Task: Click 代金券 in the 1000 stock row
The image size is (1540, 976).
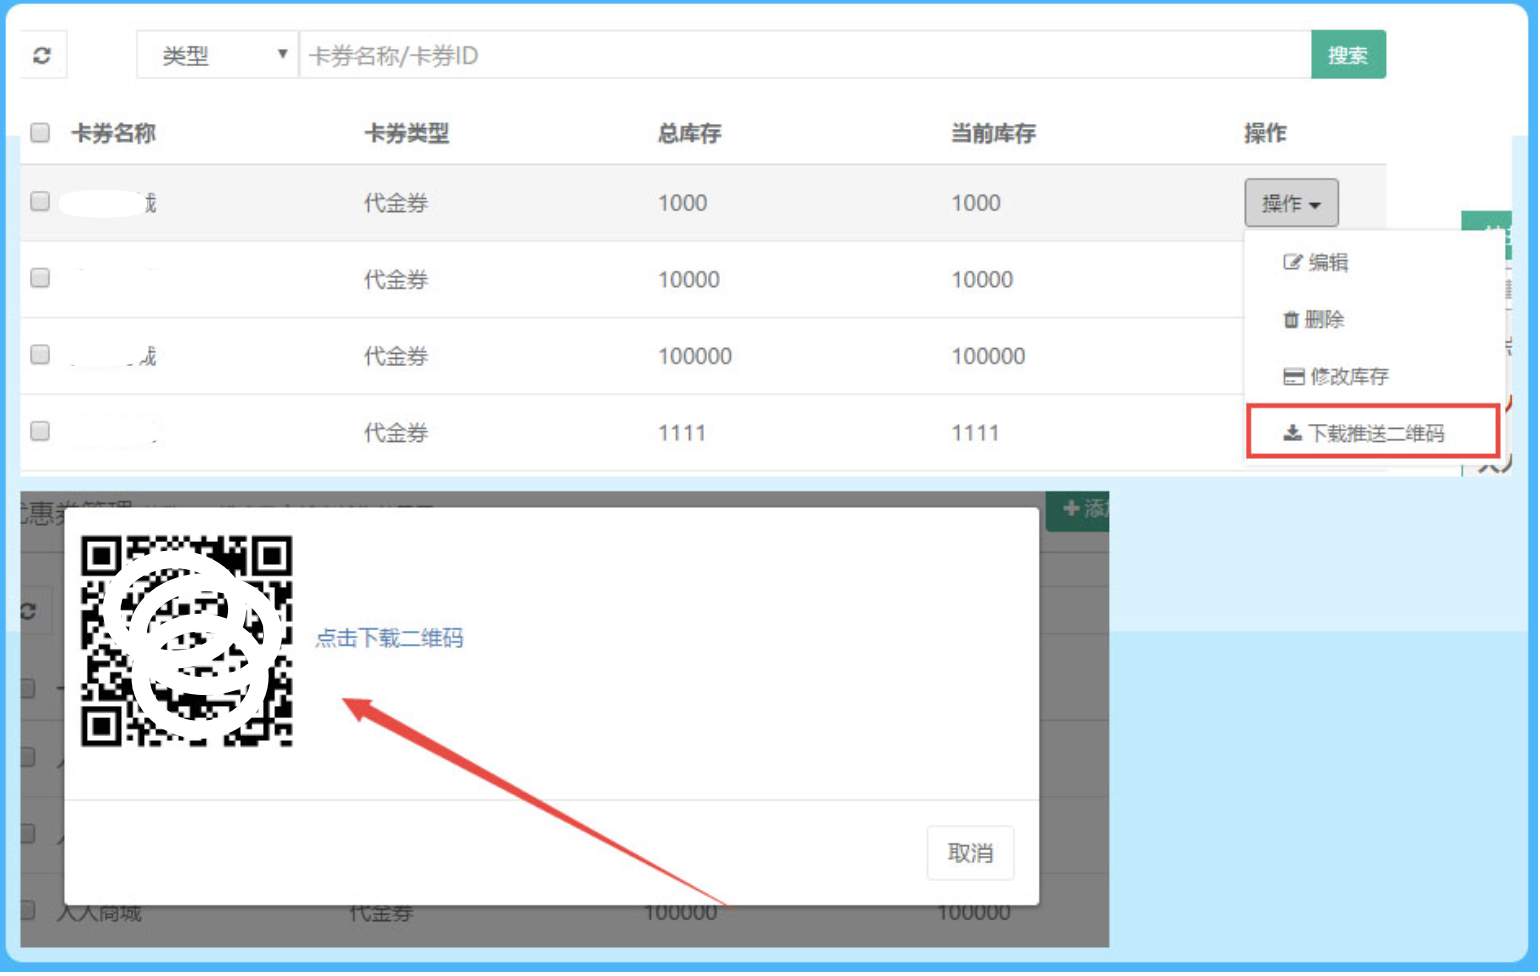Action: point(397,204)
